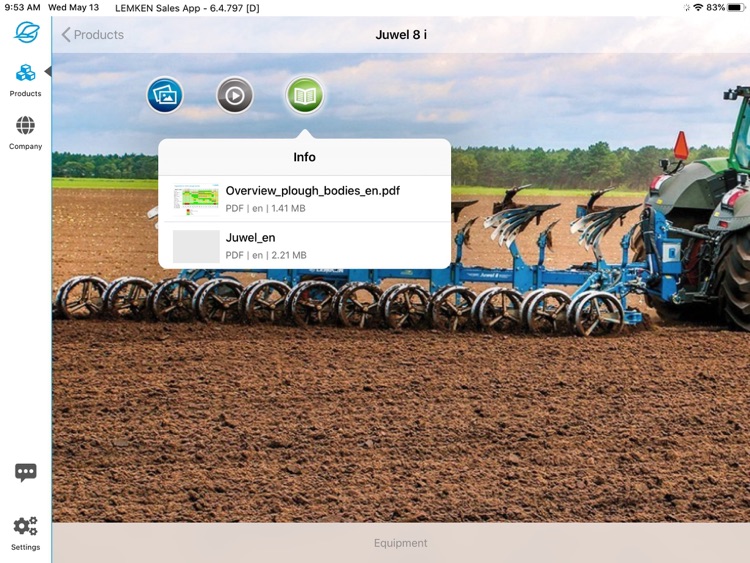Open the Equipment tab at the bottom
Image resolution: width=750 pixels, height=563 pixels.
click(x=401, y=543)
